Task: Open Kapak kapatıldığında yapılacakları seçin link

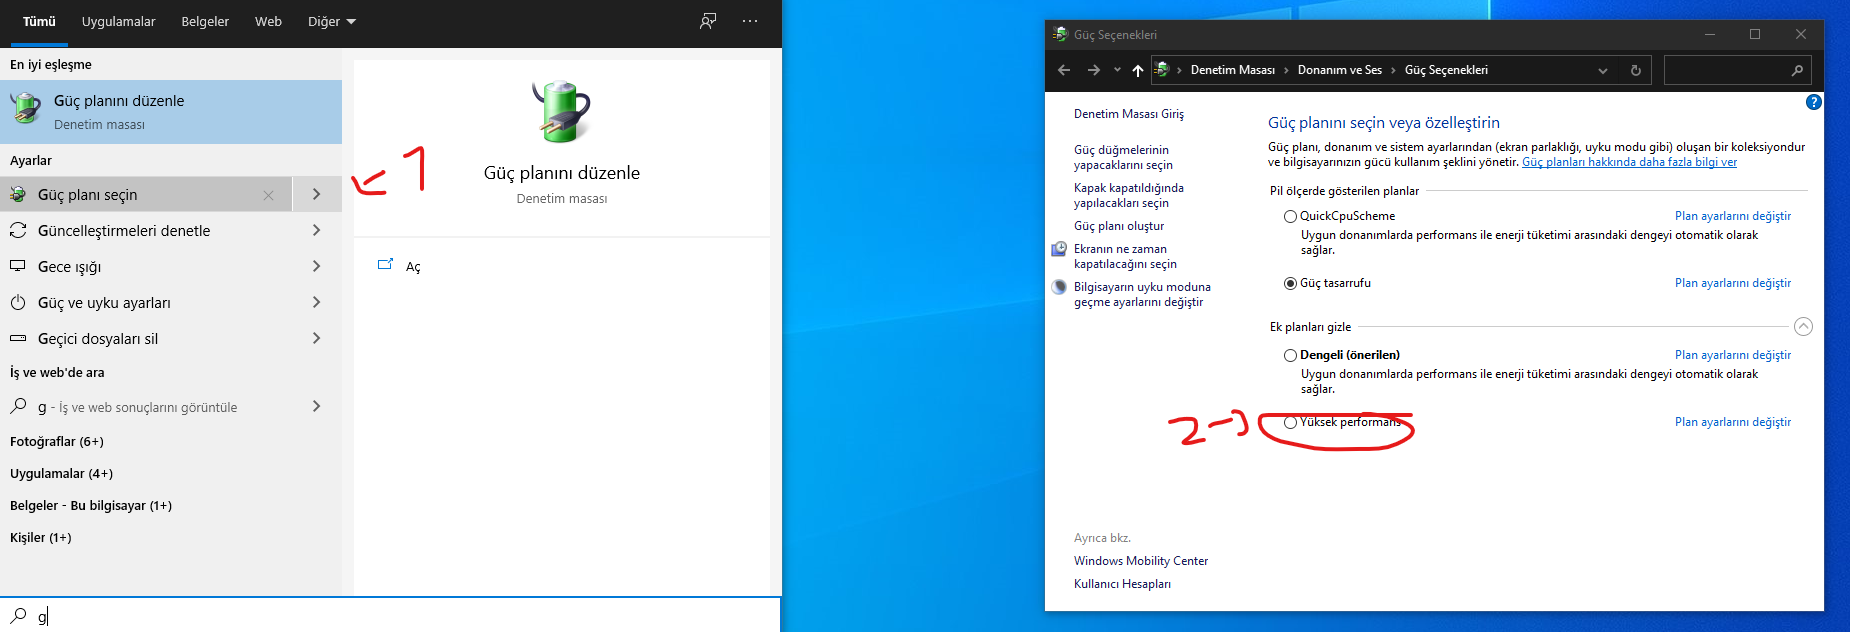Action: click(x=1129, y=195)
